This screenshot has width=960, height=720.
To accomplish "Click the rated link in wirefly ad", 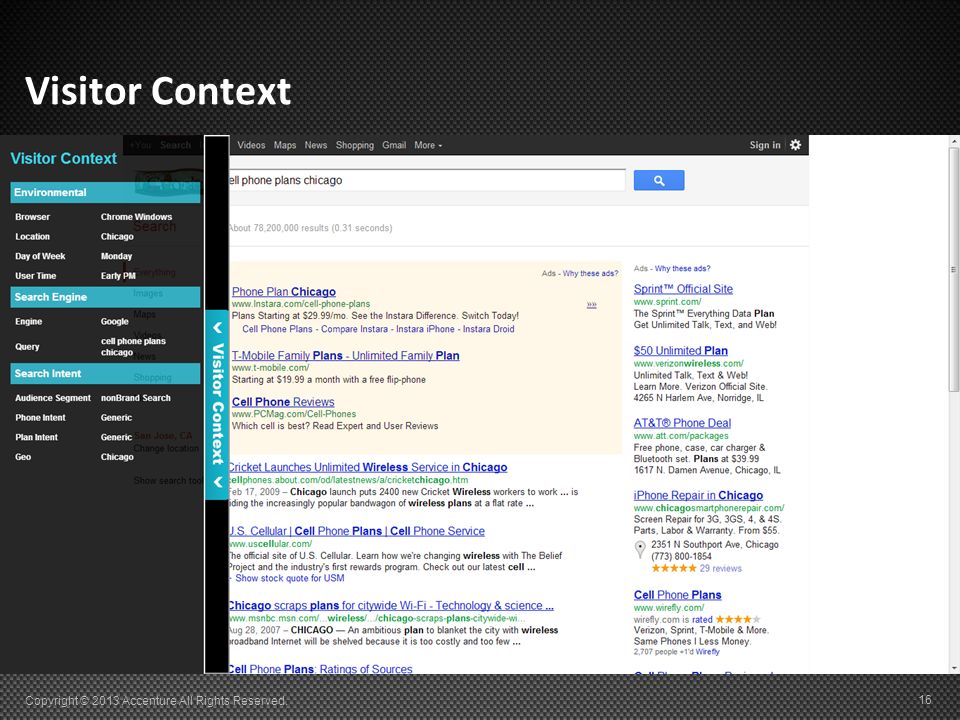I will [702, 620].
